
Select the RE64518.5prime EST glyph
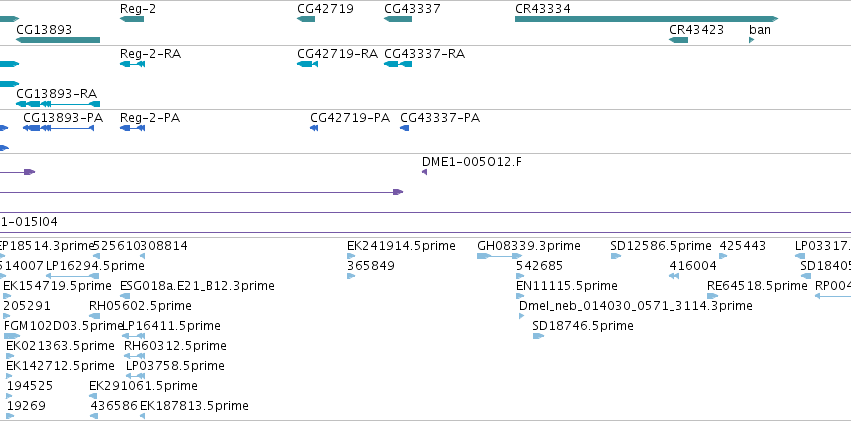point(713,296)
